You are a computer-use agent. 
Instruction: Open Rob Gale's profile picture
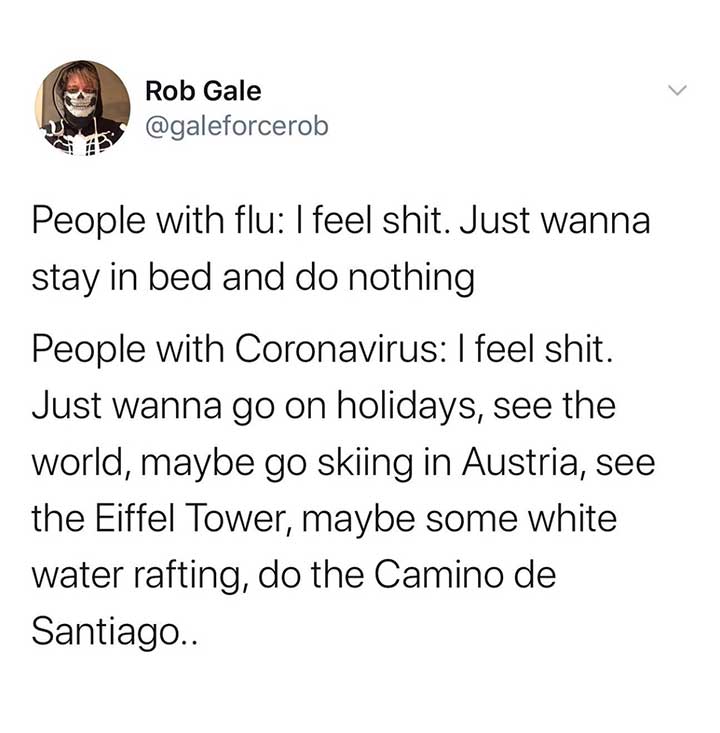(83, 108)
